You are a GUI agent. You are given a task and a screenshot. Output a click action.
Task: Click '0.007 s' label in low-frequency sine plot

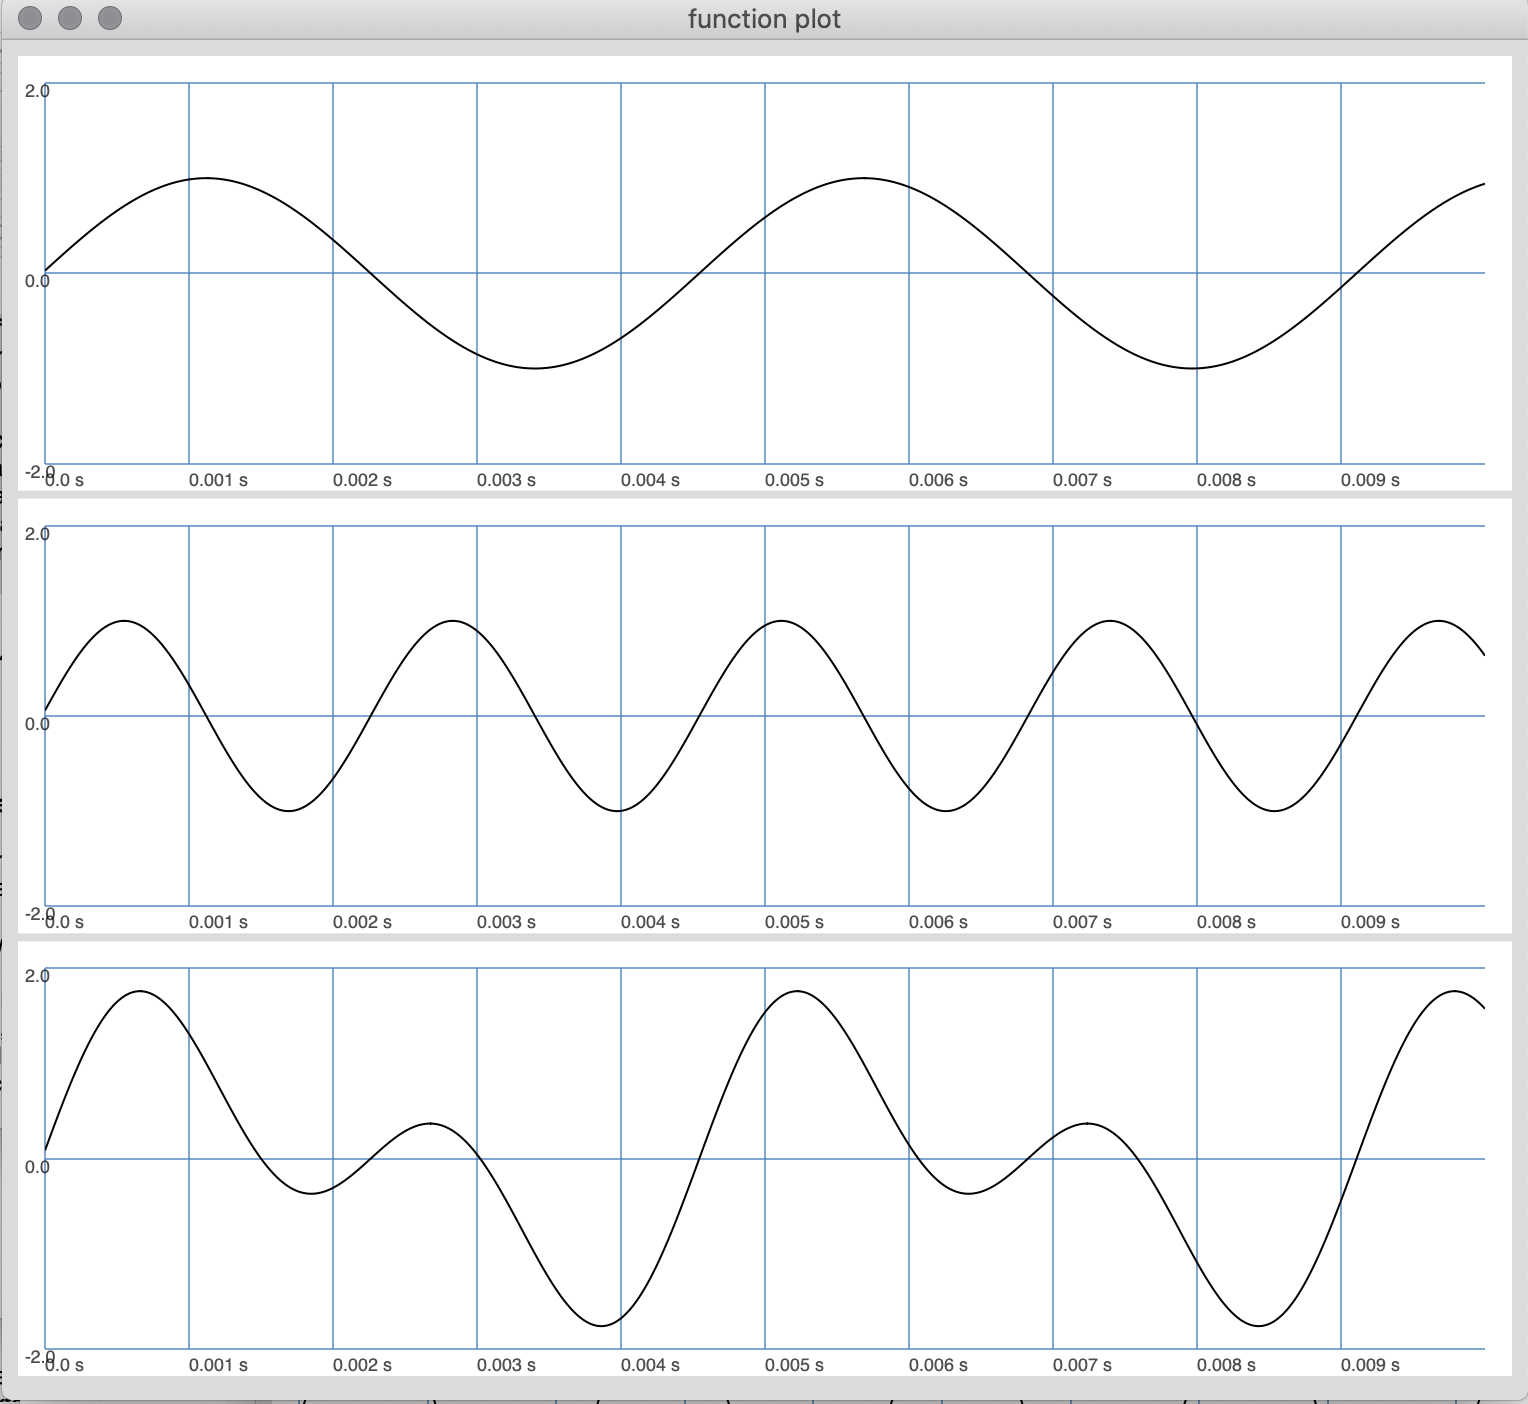[1082, 480]
